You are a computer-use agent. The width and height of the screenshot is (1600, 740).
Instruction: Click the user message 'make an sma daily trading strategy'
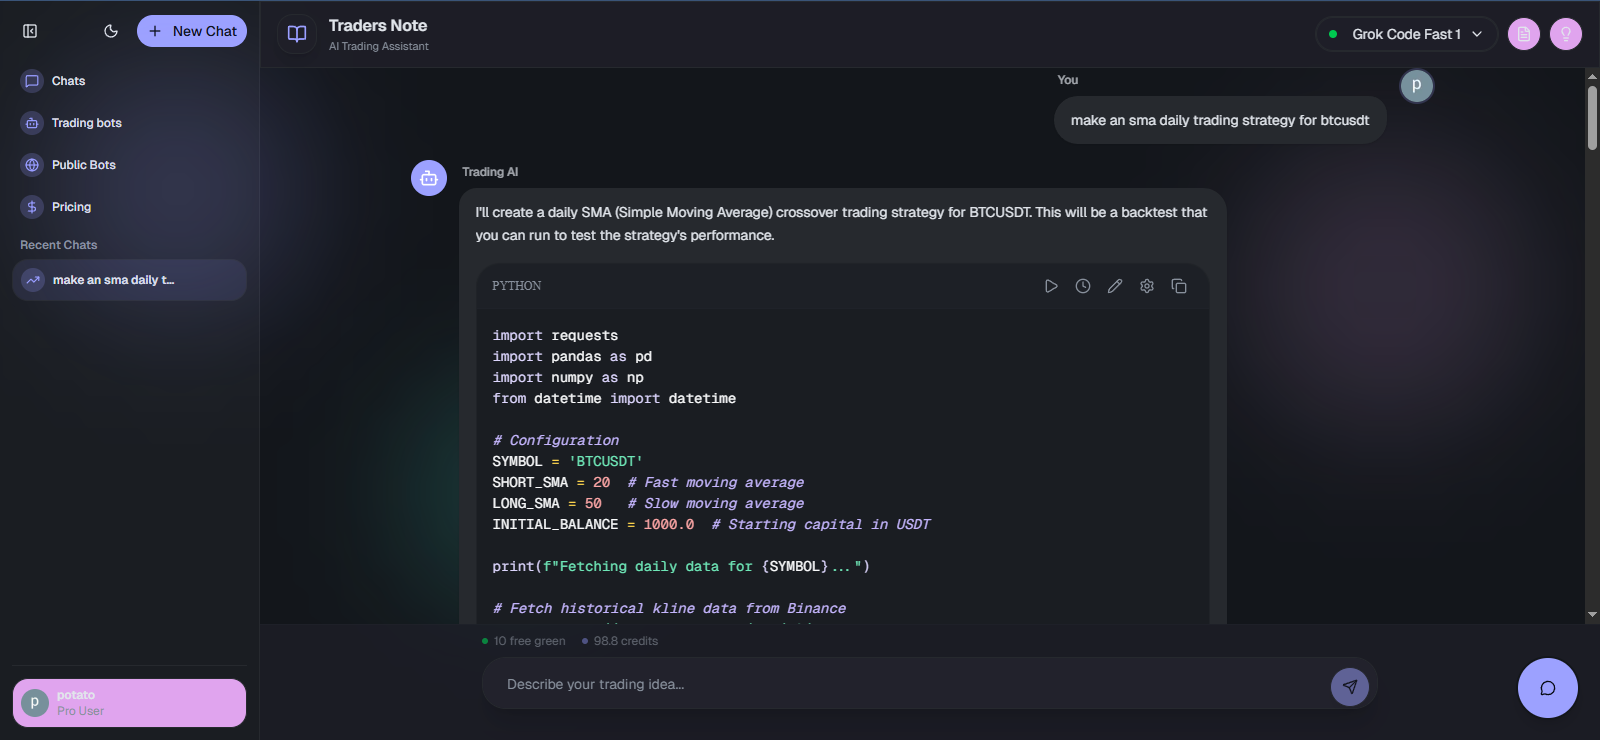pos(1220,120)
